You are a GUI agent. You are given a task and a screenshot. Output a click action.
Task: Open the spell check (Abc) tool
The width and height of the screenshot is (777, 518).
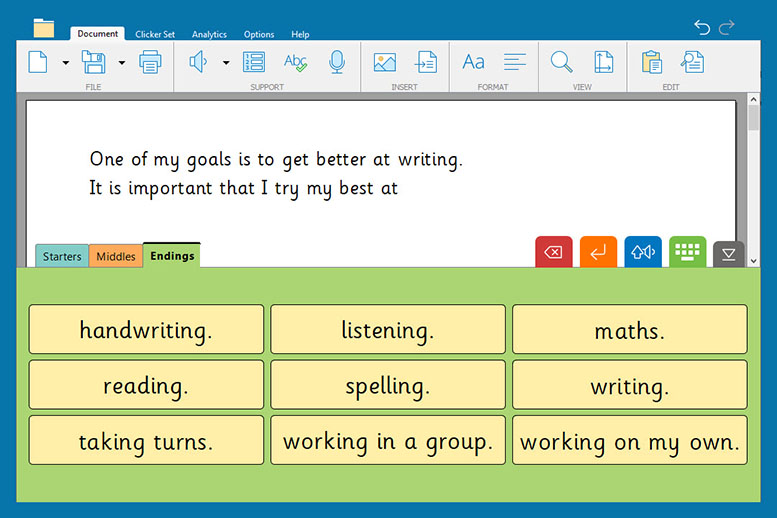pyautogui.click(x=295, y=62)
